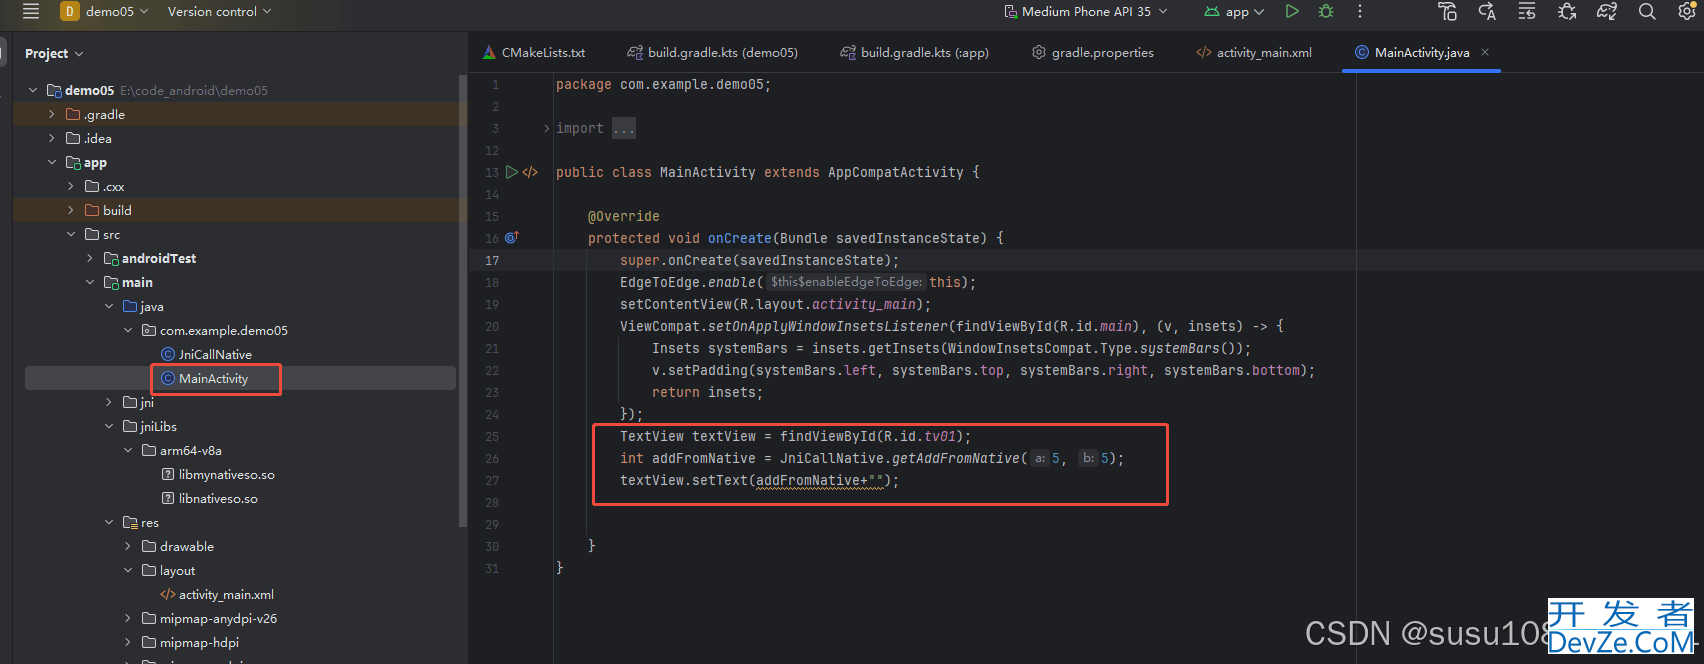Viewport: 1704px width, 664px height.
Task: Expand the .gradle folder
Action: click(x=52, y=114)
